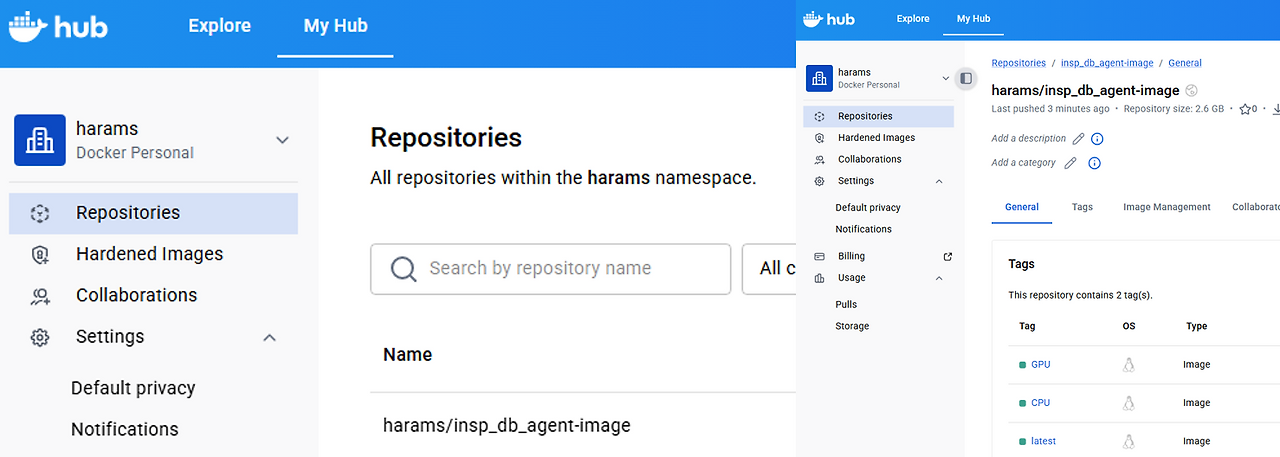Open Billing in right detail page sidebar

click(x=878, y=256)
